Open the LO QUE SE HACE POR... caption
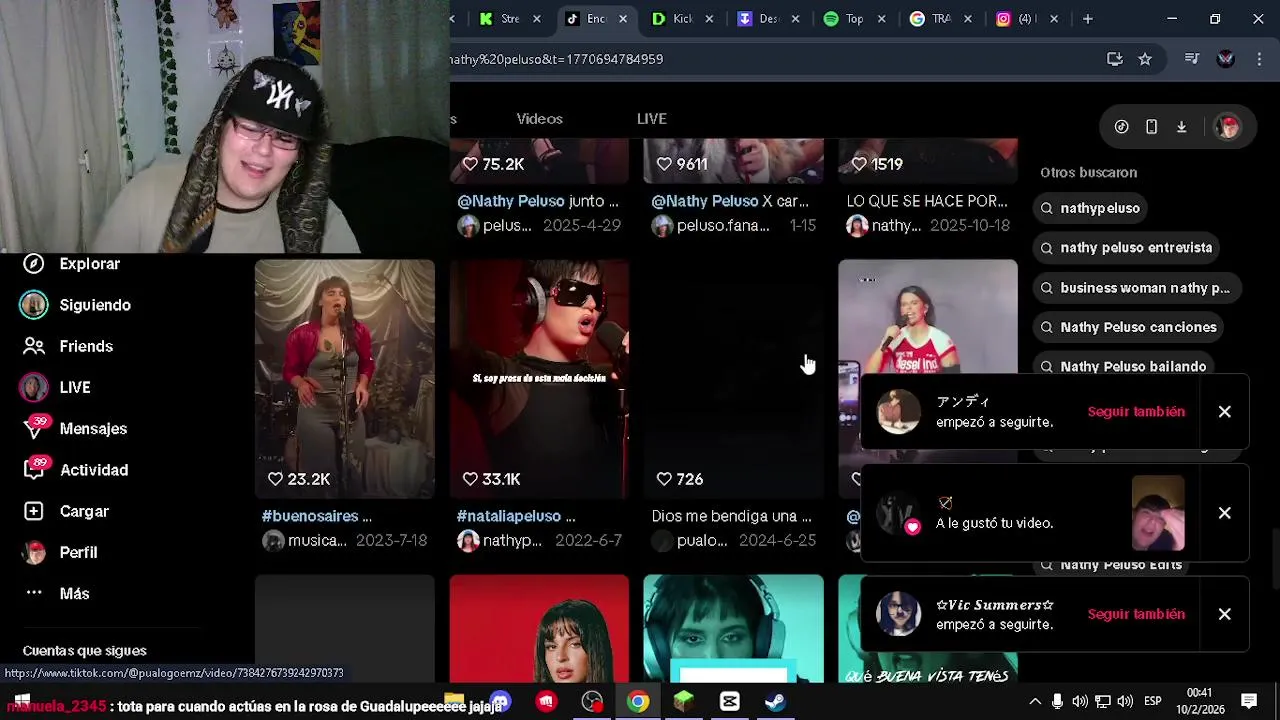The height and width of the screenshot is (720, 1280). point(927,201)
